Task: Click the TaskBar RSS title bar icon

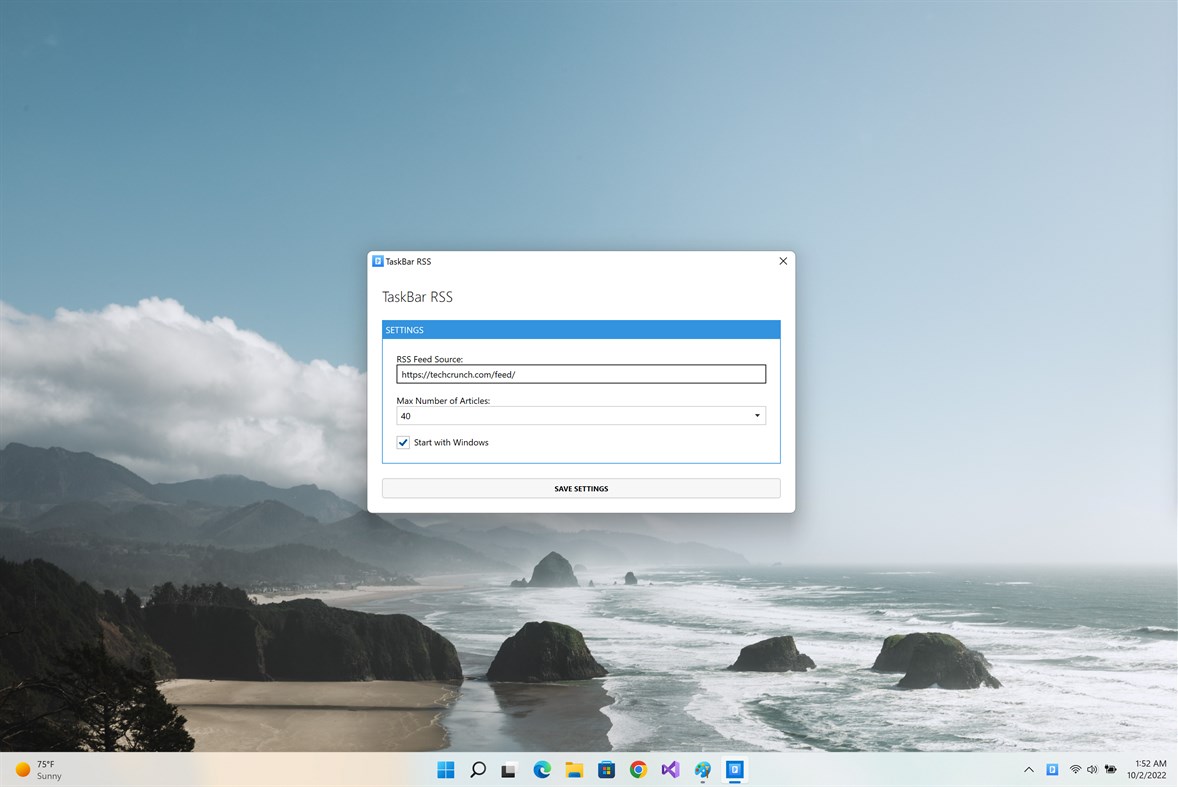Action: point(376,261)
